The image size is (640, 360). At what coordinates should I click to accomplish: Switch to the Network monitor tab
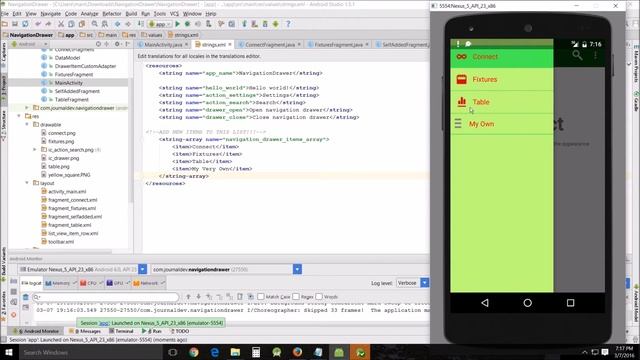(148, 283)
